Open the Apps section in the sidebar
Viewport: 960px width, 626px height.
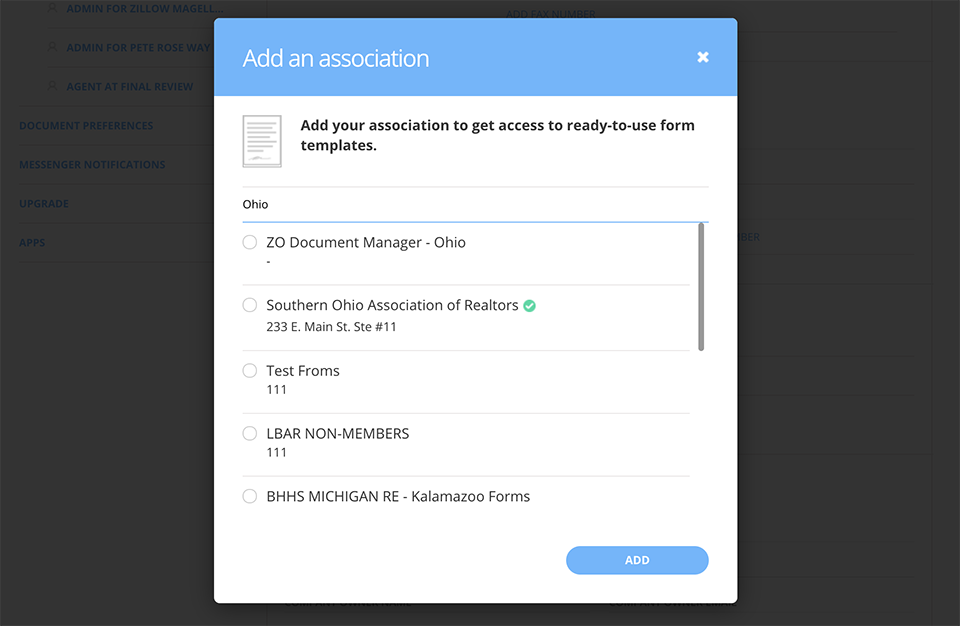31,242
